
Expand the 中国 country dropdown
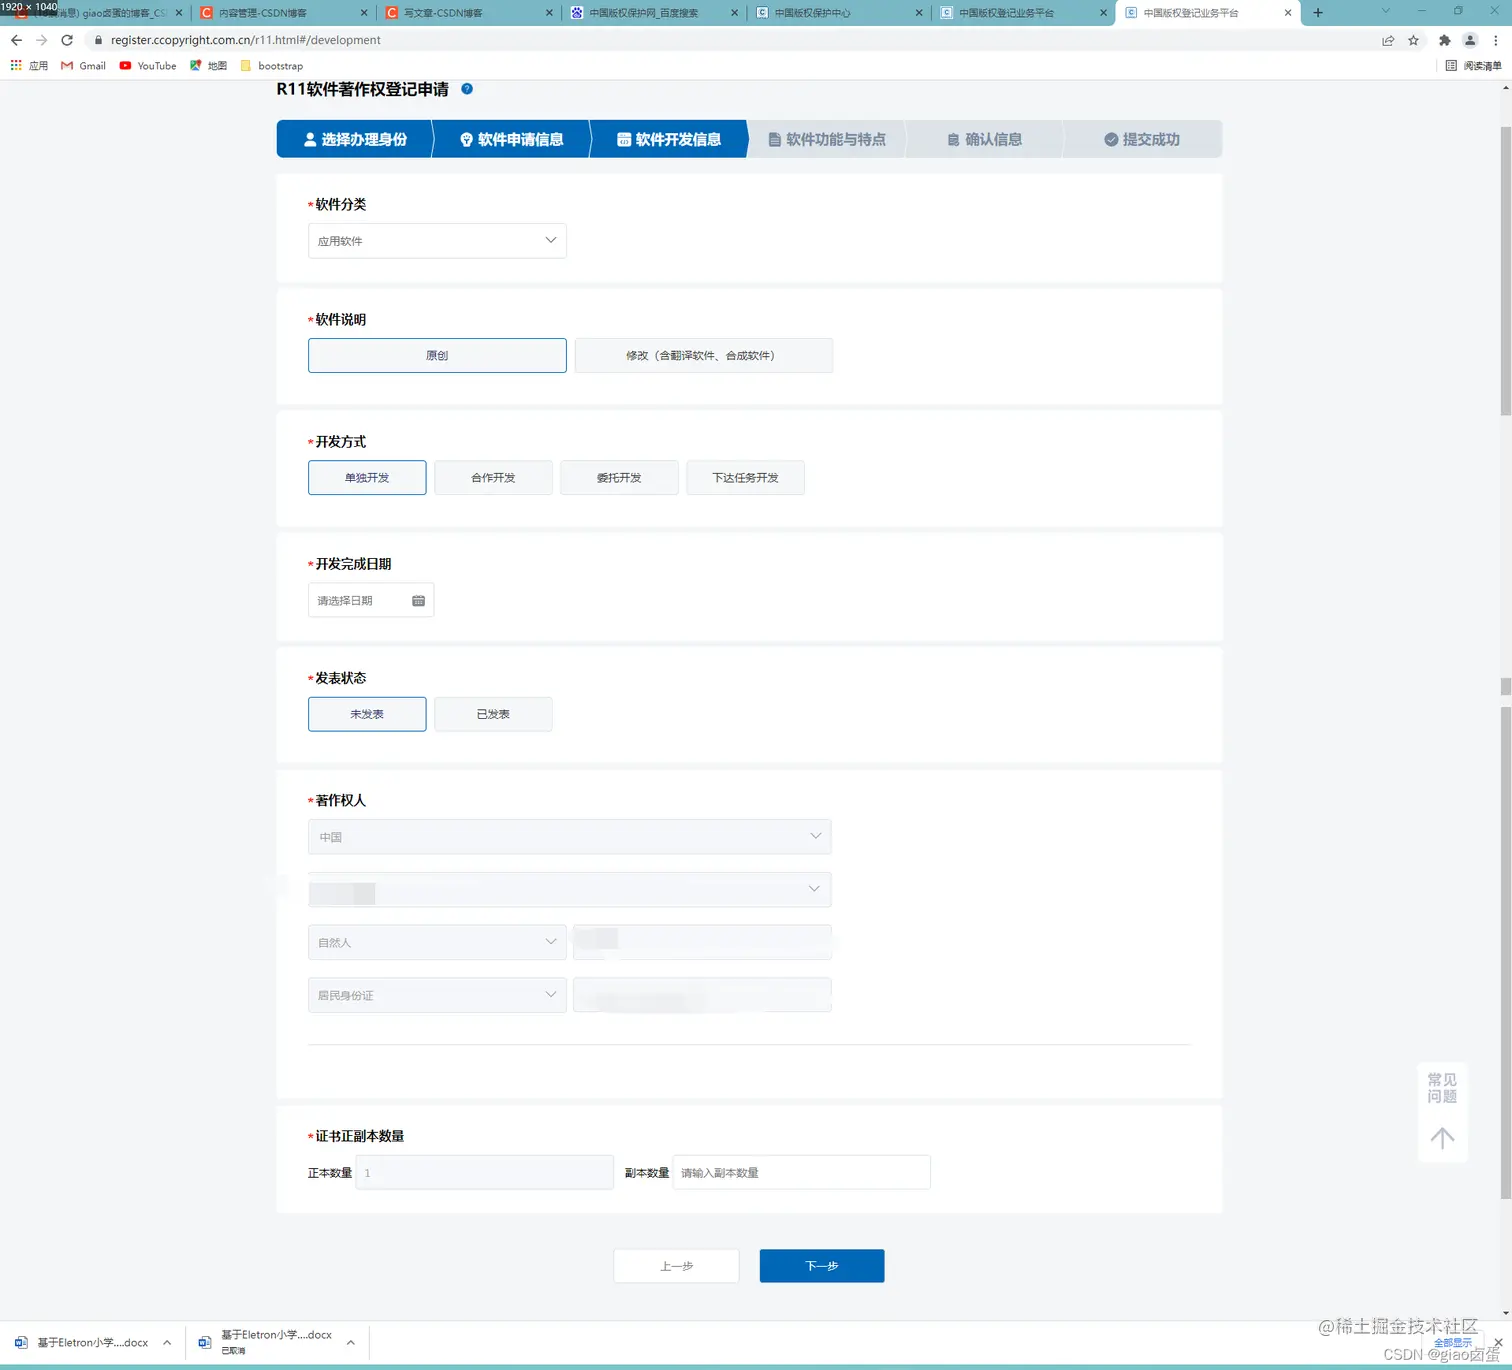click(x=569, y=837)
